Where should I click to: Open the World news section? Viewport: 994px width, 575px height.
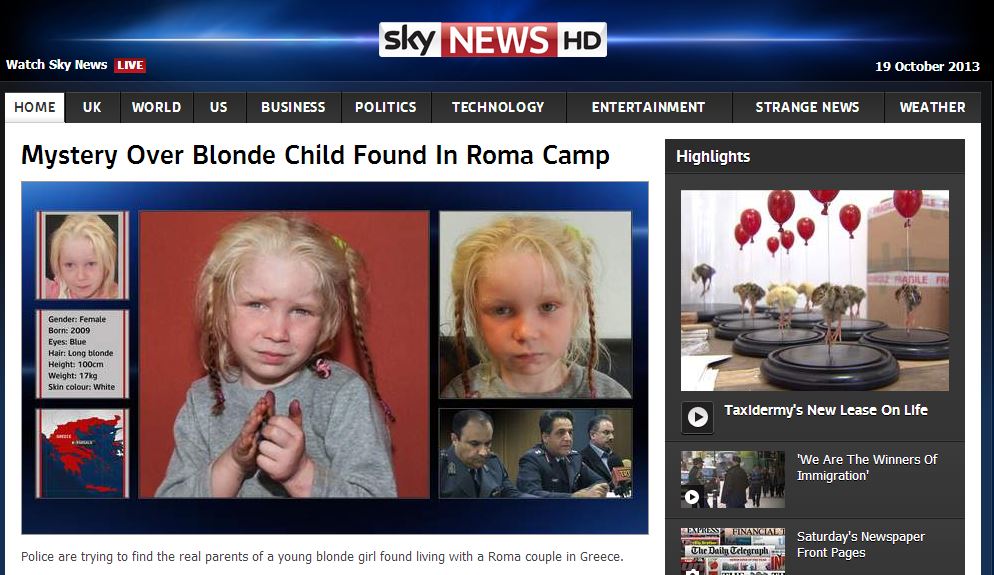[157, 108]
